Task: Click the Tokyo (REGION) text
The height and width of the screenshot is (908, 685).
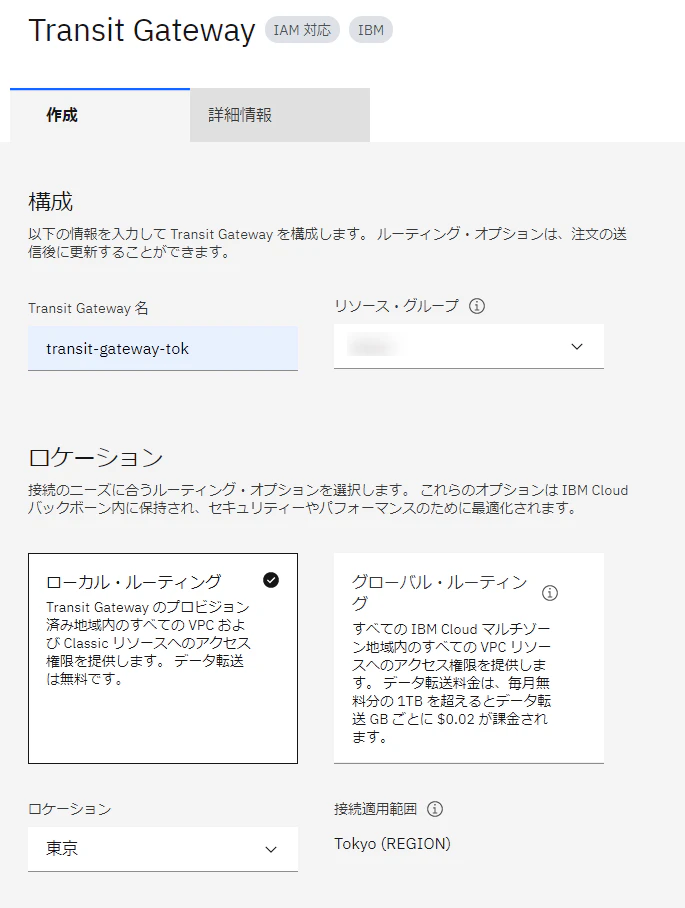Action: (392, 844)
